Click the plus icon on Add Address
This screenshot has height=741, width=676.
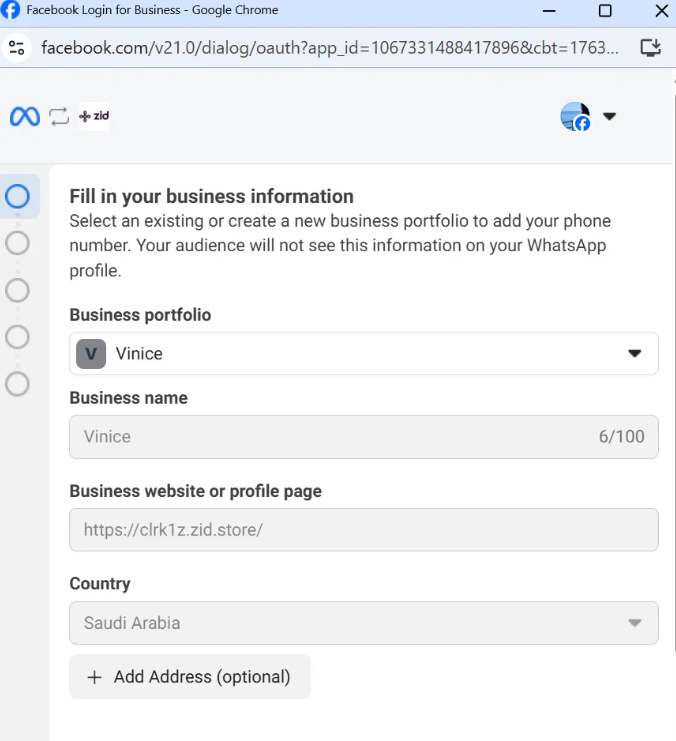click(x=95, y=677)
